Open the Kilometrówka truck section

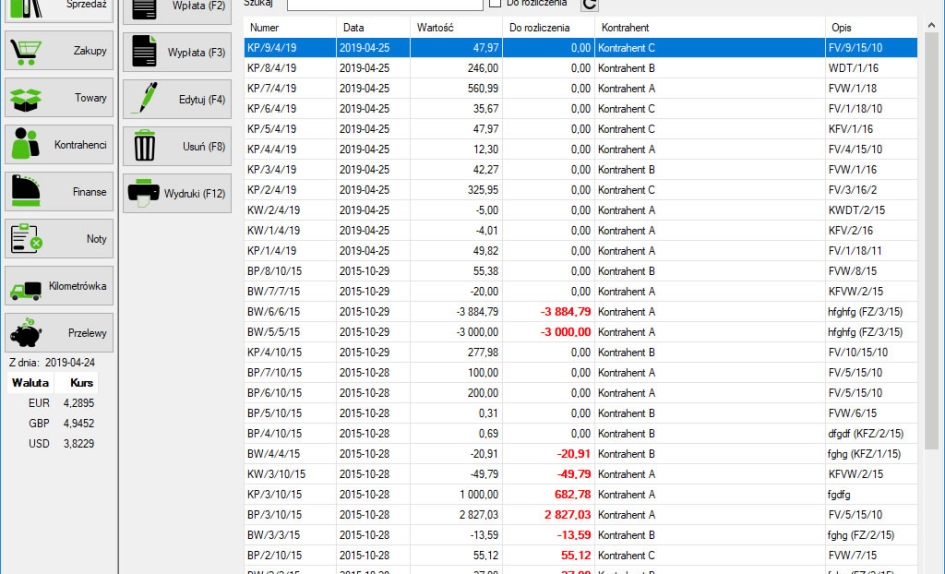pyautogui.click(x=59, y=286)
